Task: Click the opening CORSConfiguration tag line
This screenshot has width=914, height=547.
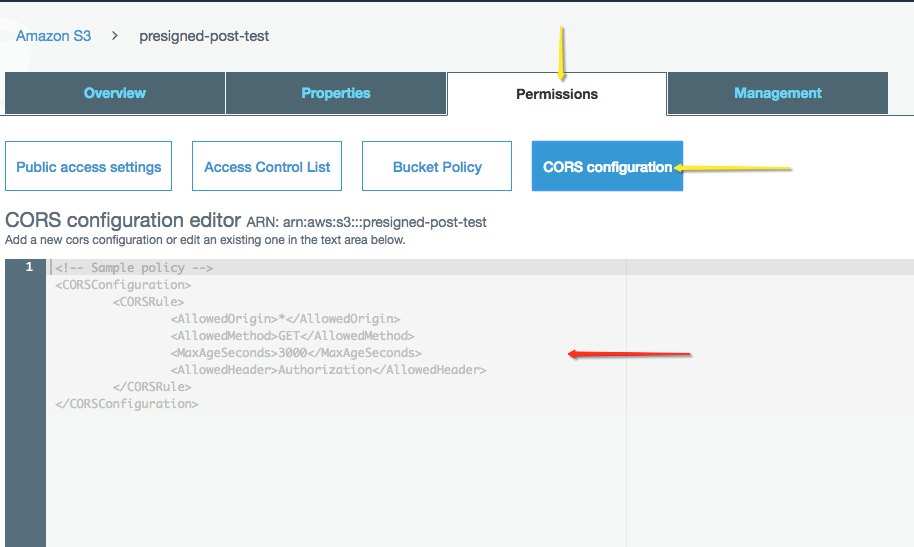Action: coord(123,285)
